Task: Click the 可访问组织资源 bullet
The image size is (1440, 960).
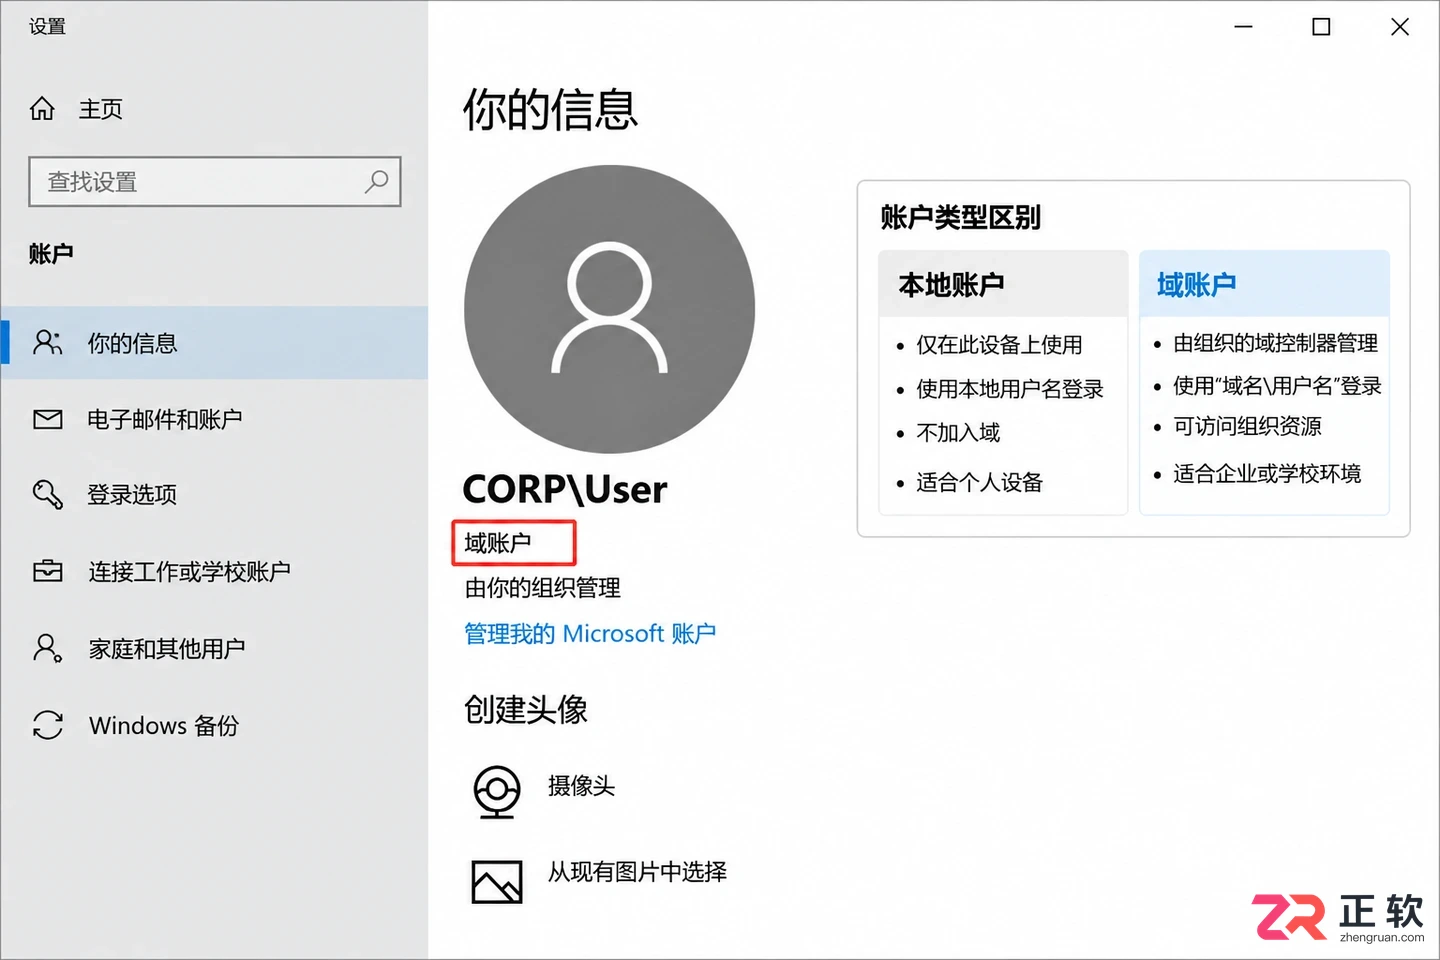Action: pyautogui.click(x=1247, y=427)
